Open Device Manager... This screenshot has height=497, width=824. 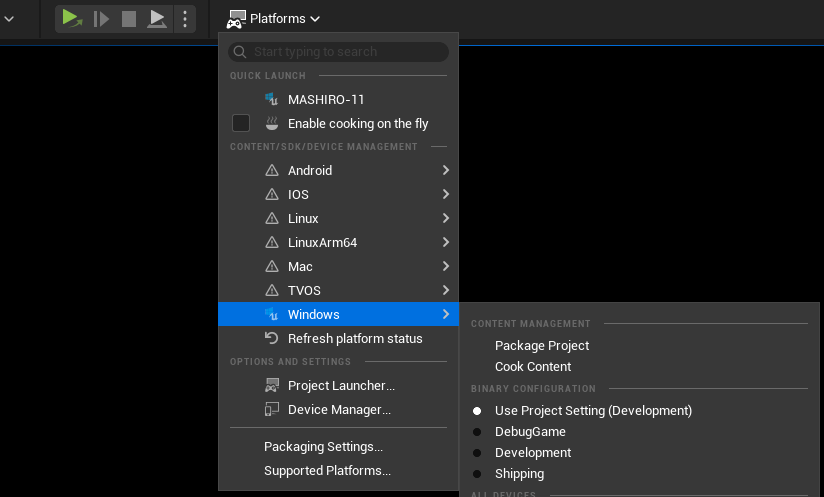point(338,410)
